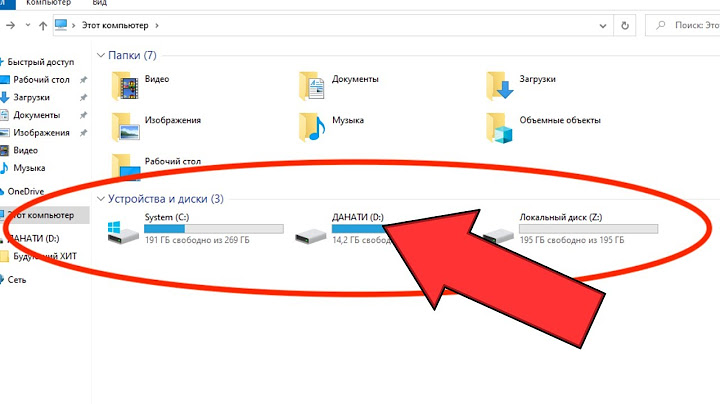Select Этот компьютер in navigation pane

[45, 215]
